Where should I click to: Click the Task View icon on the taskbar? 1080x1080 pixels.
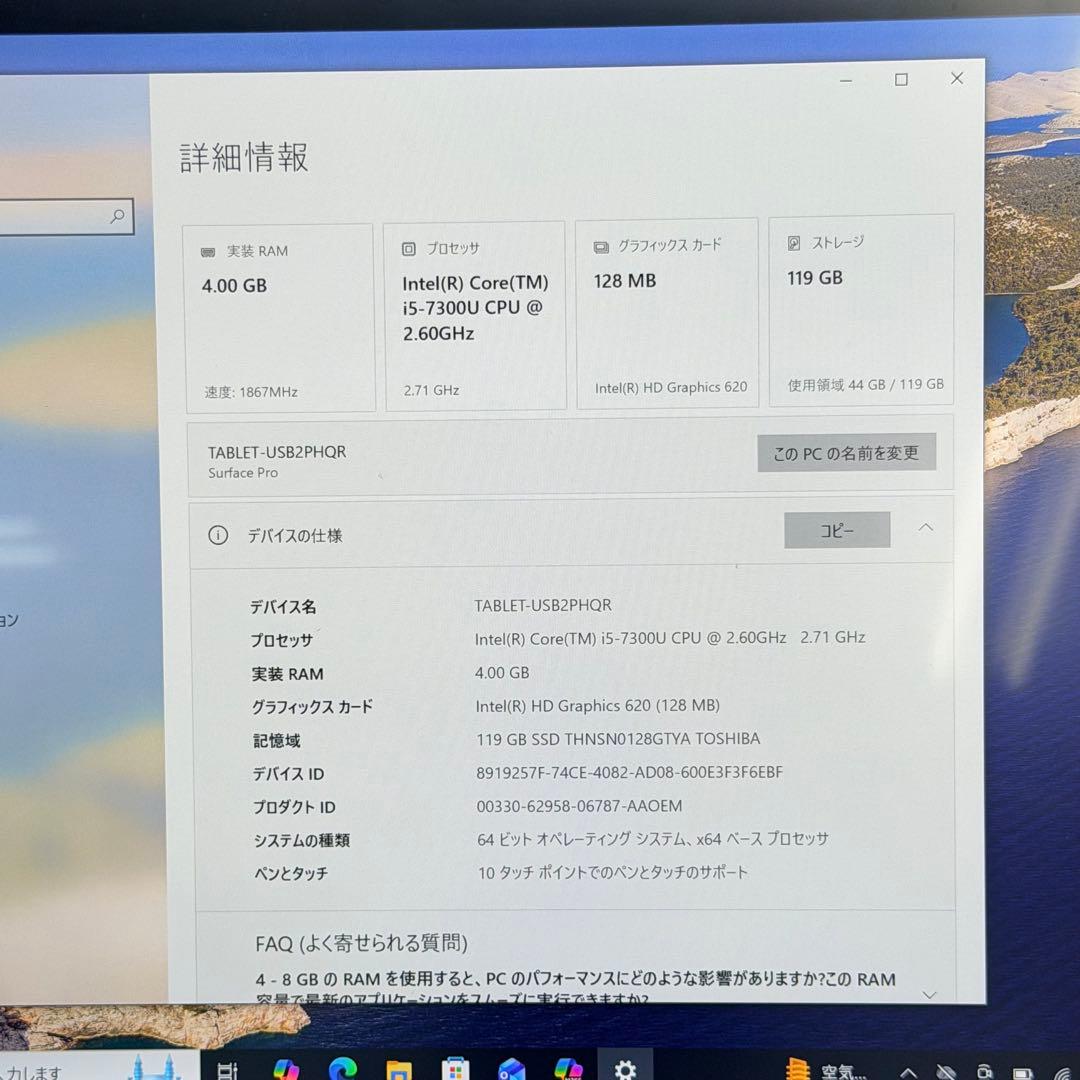pyautogui.click(x=228, y=1067)
